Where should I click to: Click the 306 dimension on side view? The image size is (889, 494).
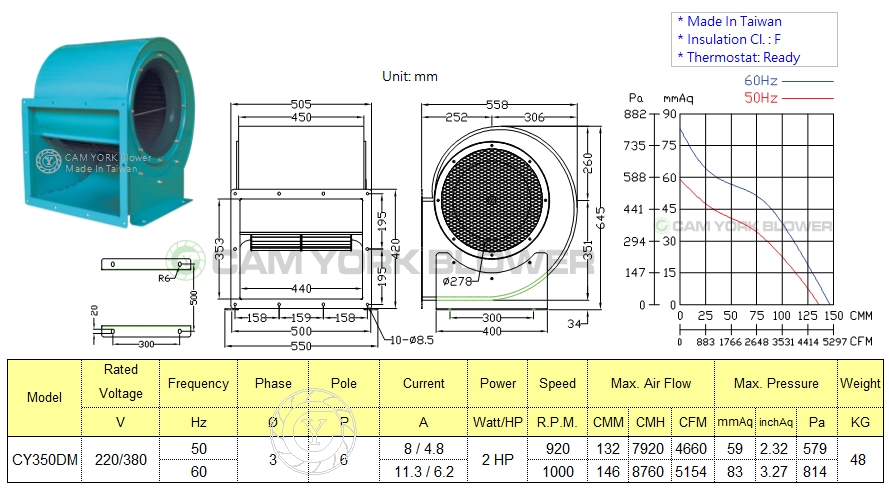pyautogui.click(x=534, y=117)
